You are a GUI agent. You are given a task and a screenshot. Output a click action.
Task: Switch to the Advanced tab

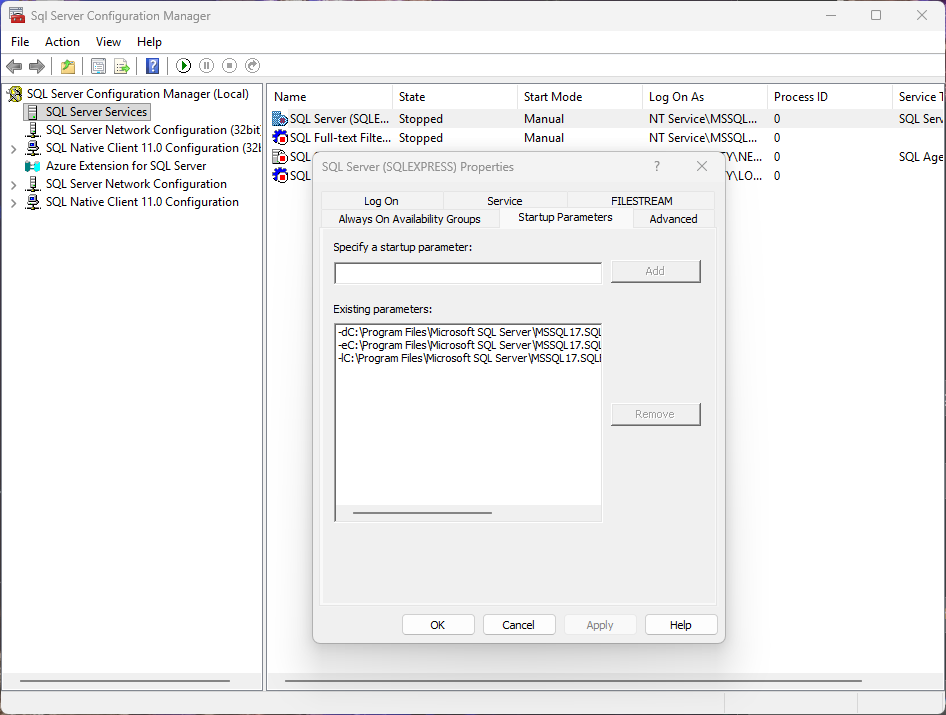pos(673,219)
